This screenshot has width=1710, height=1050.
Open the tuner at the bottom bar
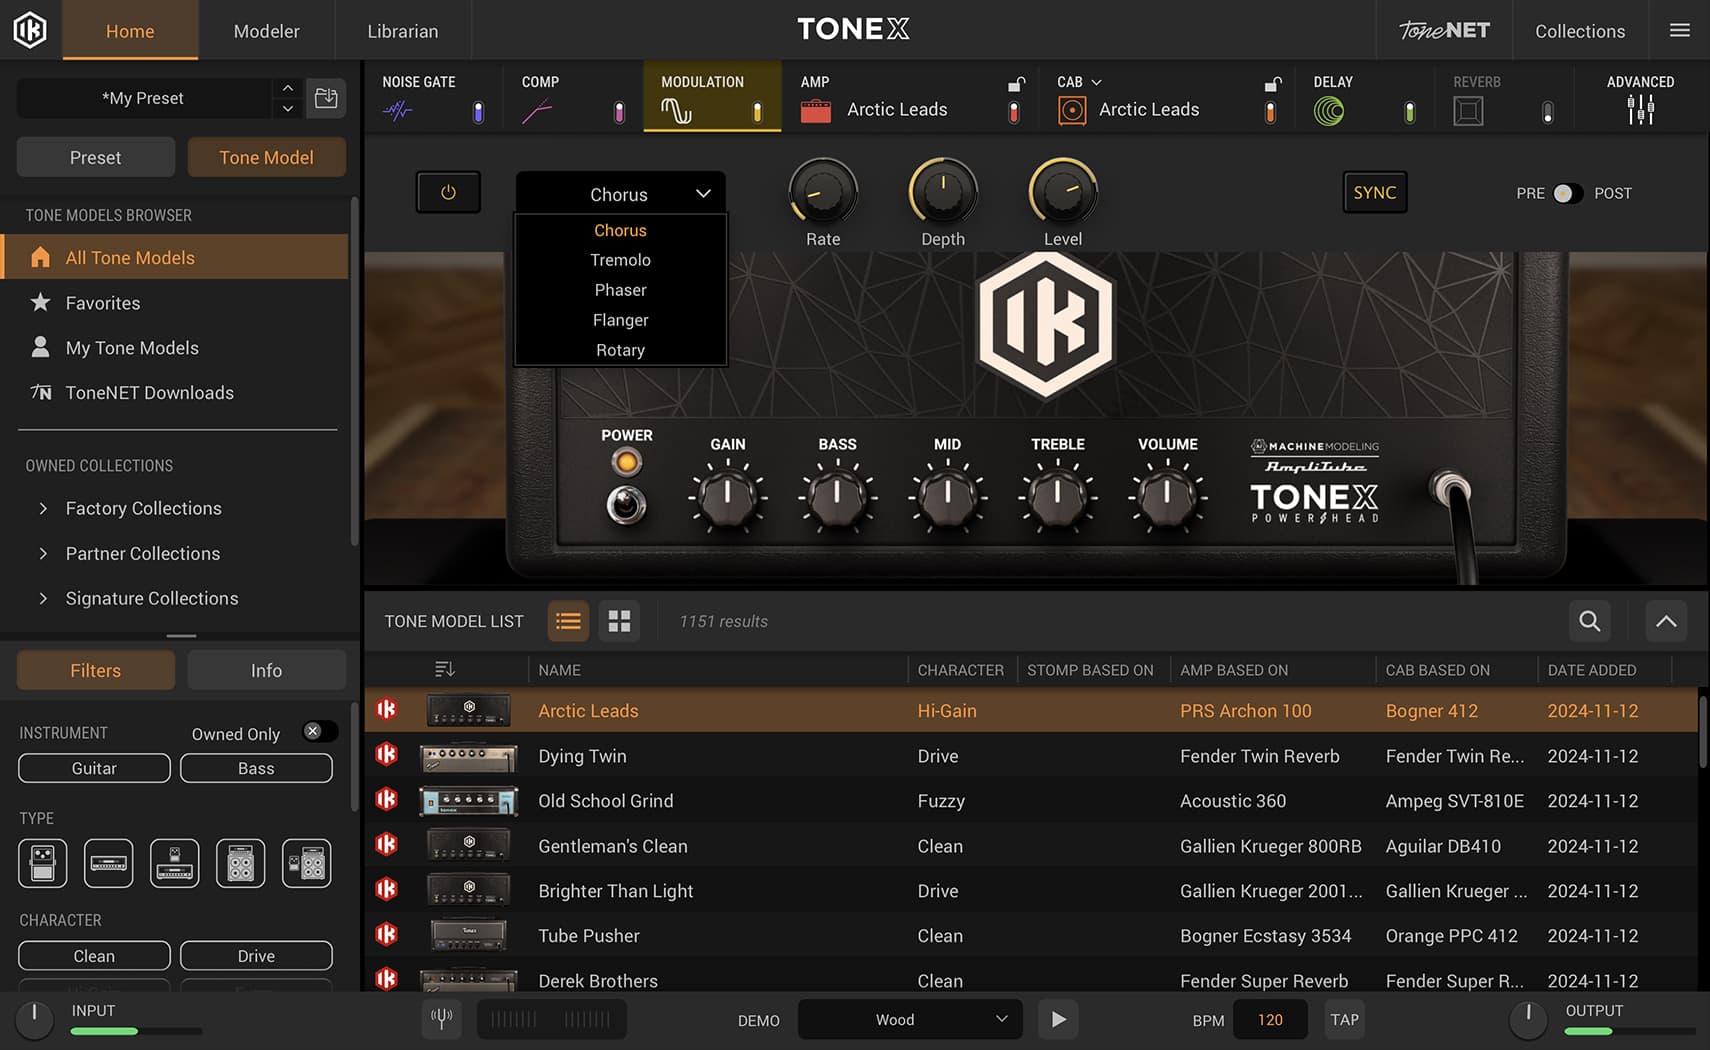(441, 1019)
